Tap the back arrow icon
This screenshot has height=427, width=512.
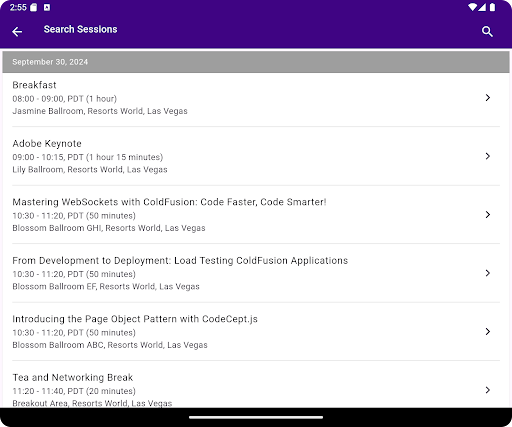tap(17, 32)
